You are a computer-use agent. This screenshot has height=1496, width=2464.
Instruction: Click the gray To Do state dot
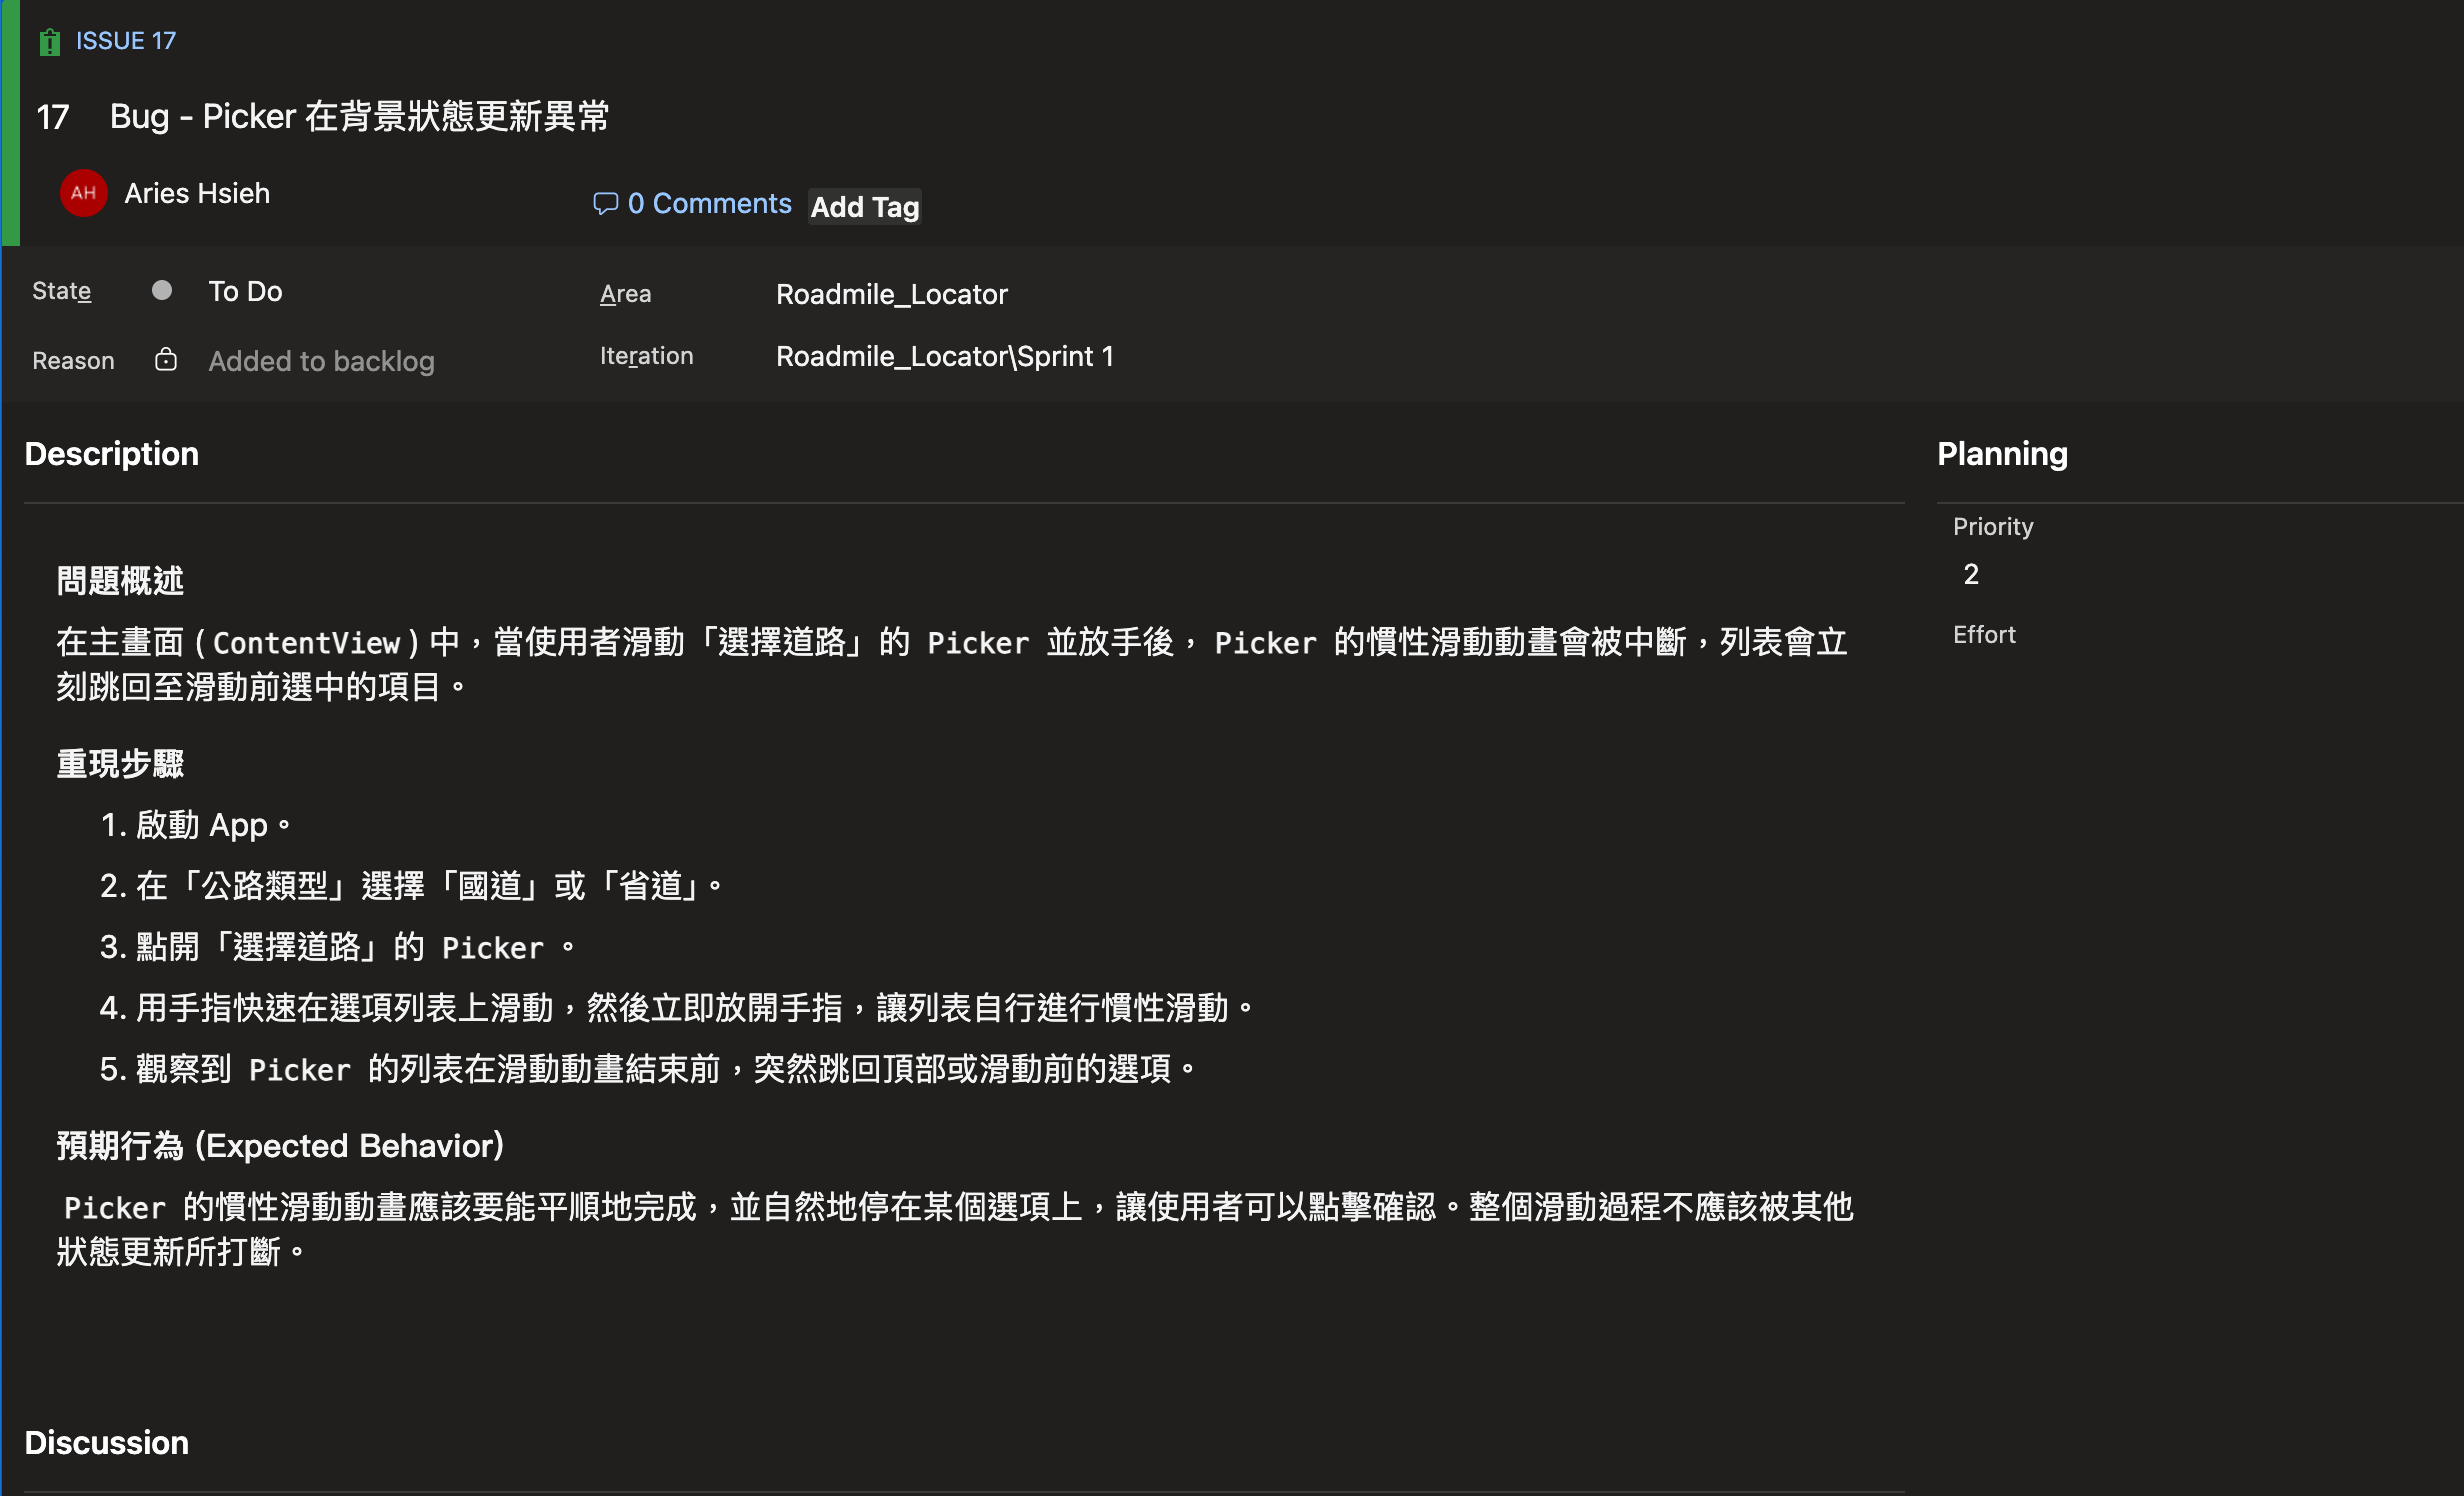tap(162, 291)
